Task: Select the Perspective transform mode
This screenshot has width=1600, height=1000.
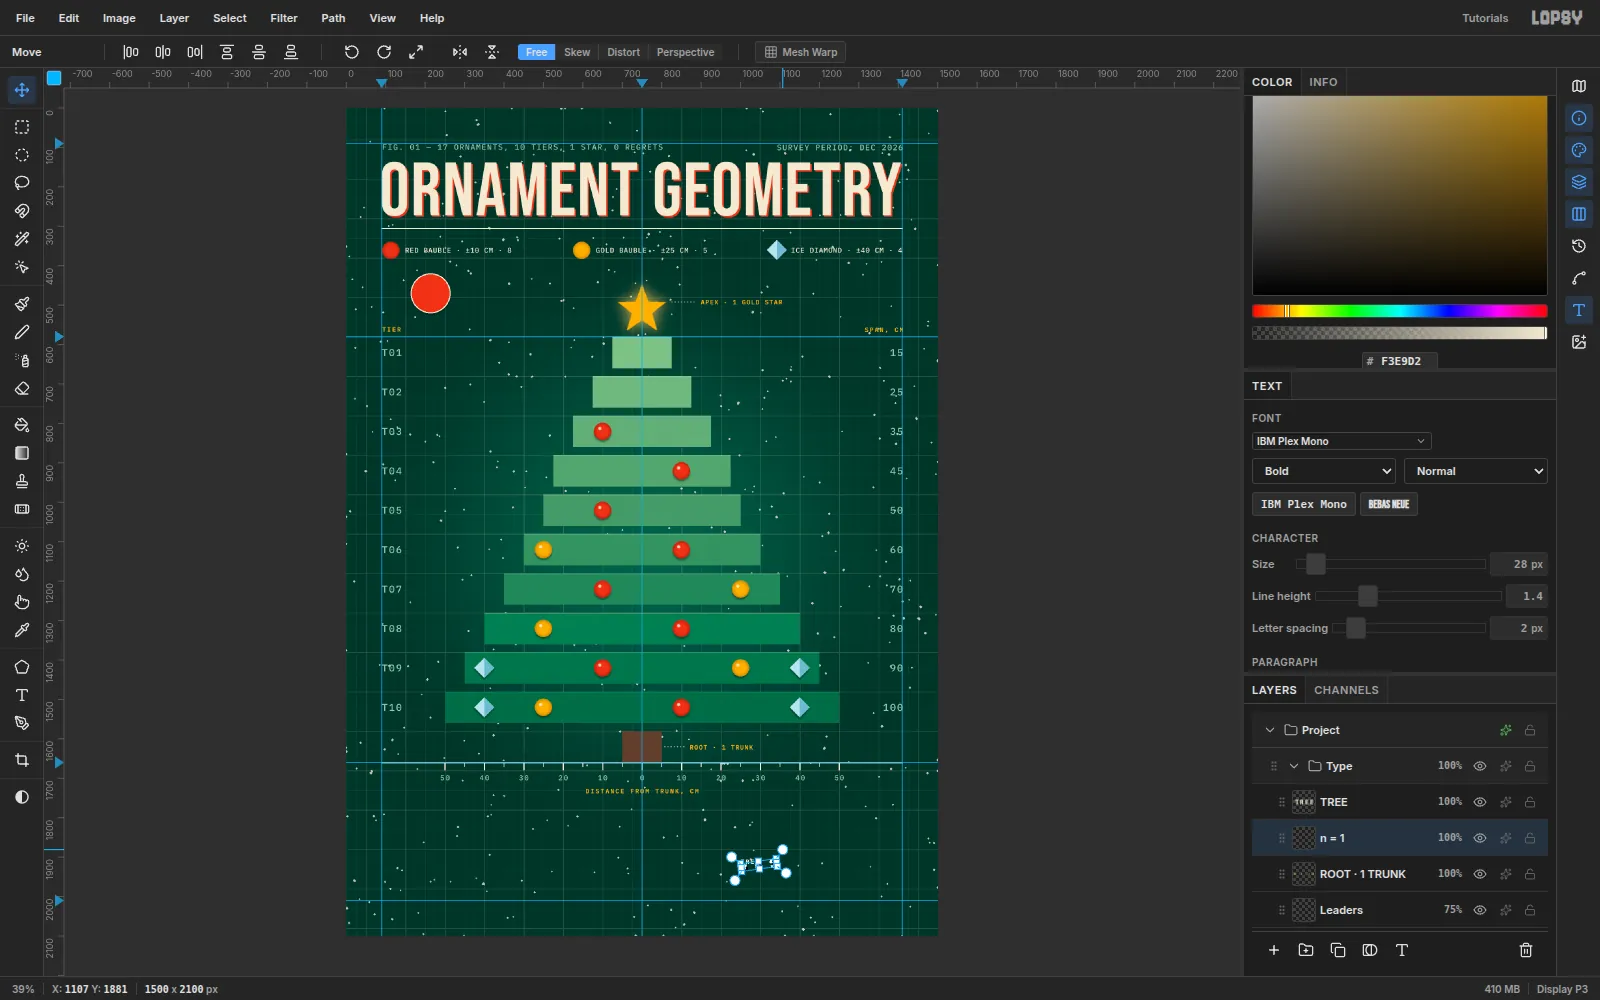Action: (x=685, y=52)
